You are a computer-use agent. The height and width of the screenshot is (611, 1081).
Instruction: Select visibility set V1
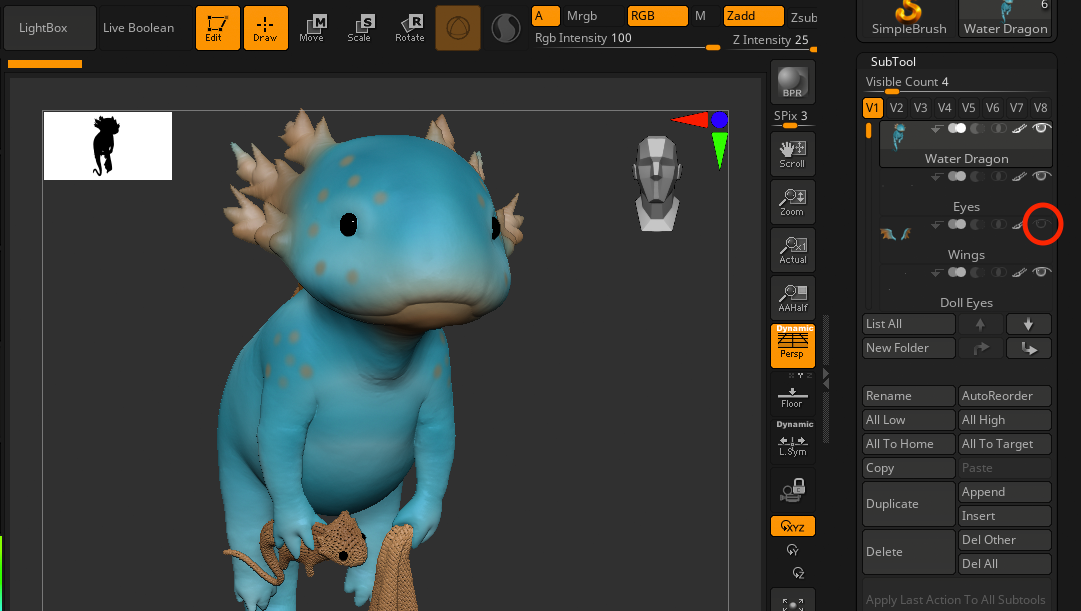(872, 108)
